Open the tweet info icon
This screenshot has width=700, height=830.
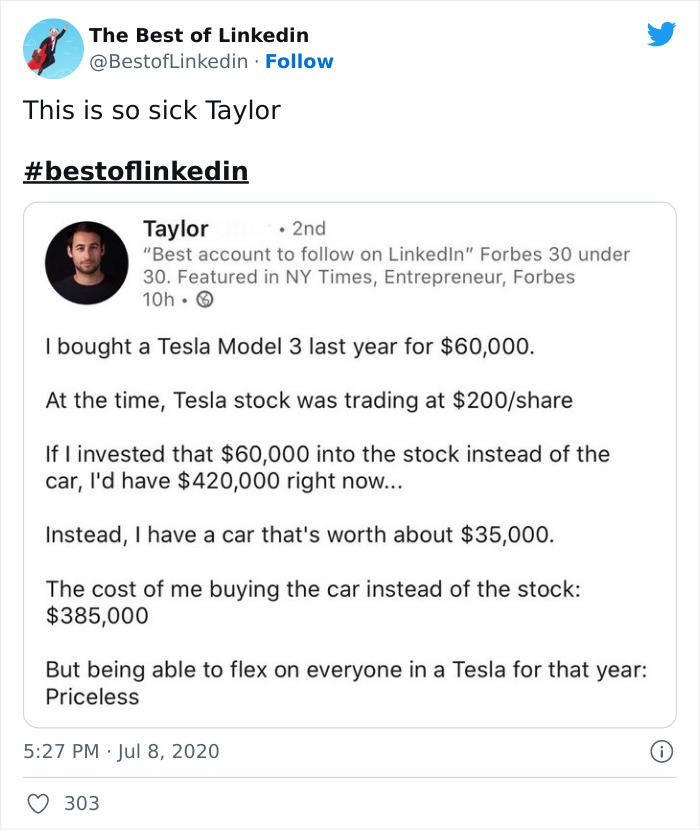coord(659,751)
